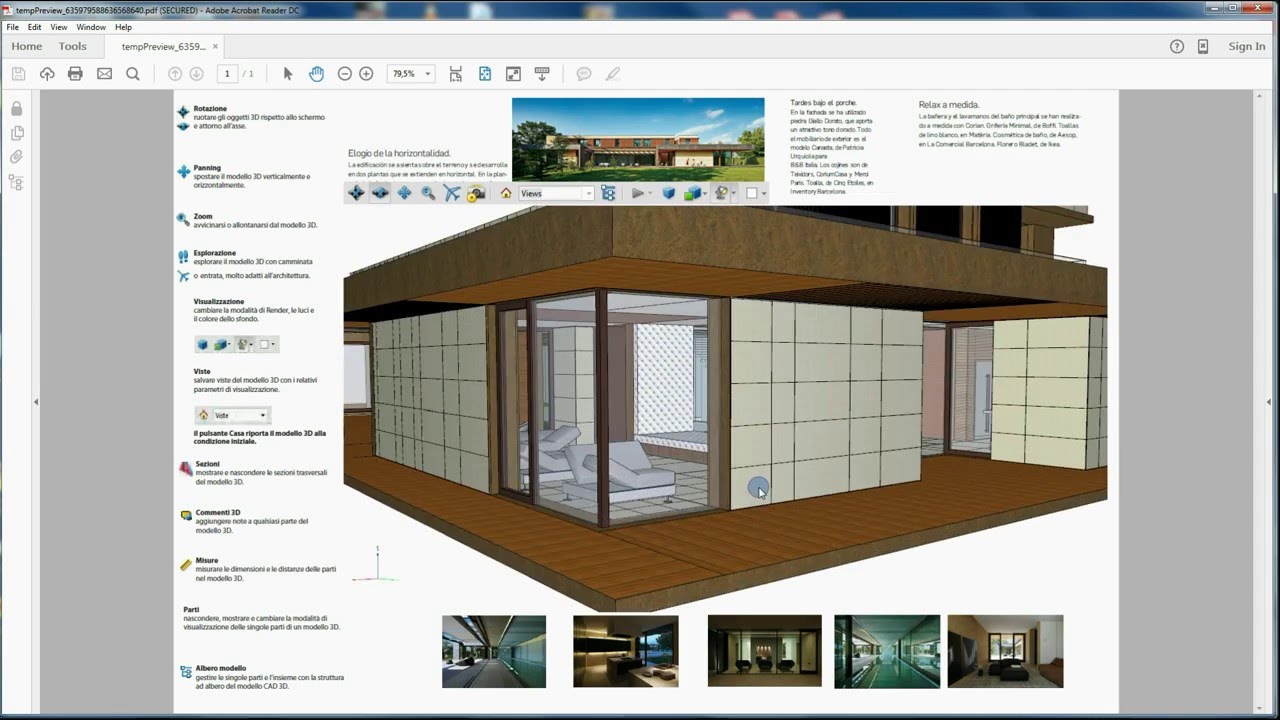Screen dimensions: 1280x720
Task: Select the 3D Zoom tool
Action: click(x=428, y=193)
